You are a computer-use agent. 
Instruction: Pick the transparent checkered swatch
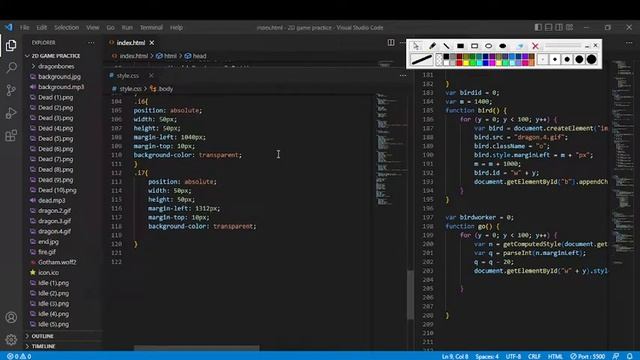pos(439,59)
